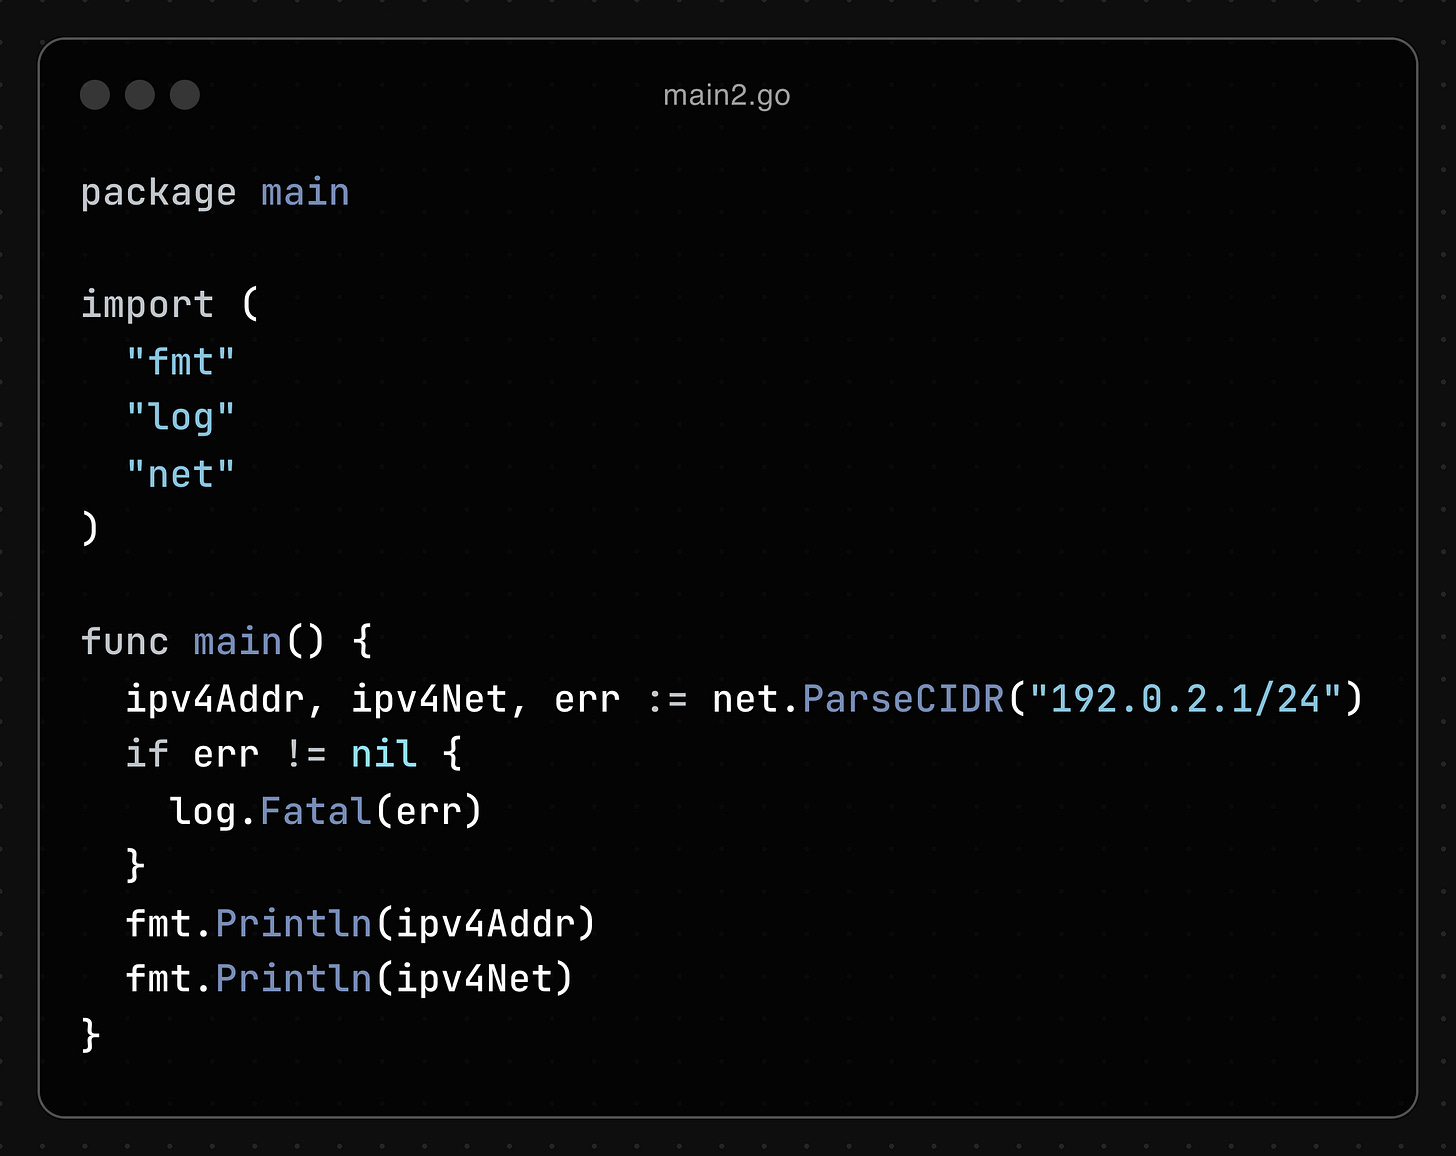Image resolution: width=1456 pixels, height=1156 pixels.
Task: Select the main2.go title label
Action: point(727,95)
